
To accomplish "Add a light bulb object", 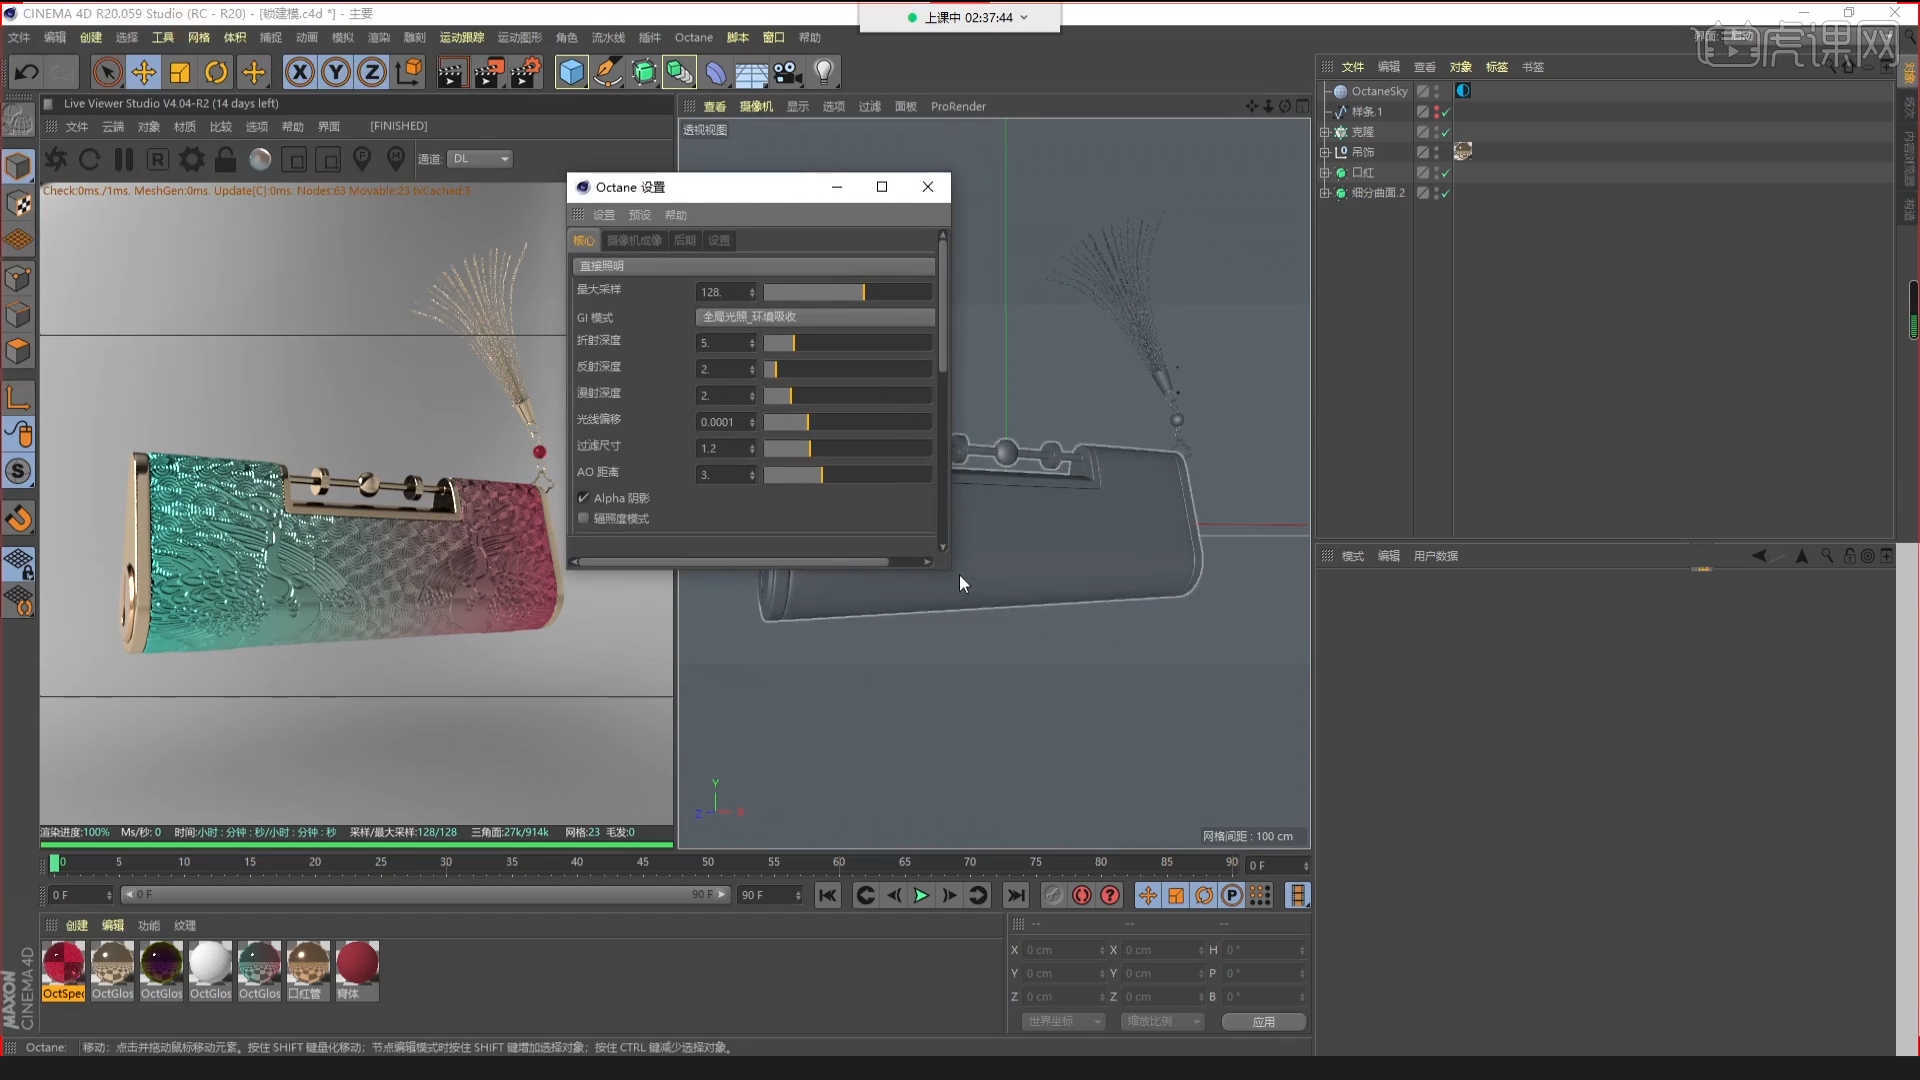I will (823, 72).
